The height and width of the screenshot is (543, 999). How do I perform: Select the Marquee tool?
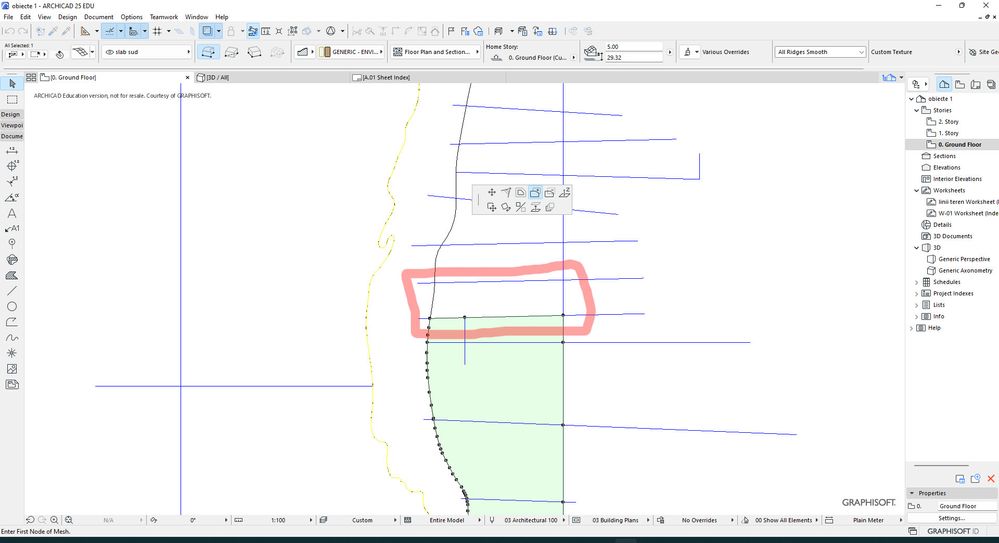12,99
